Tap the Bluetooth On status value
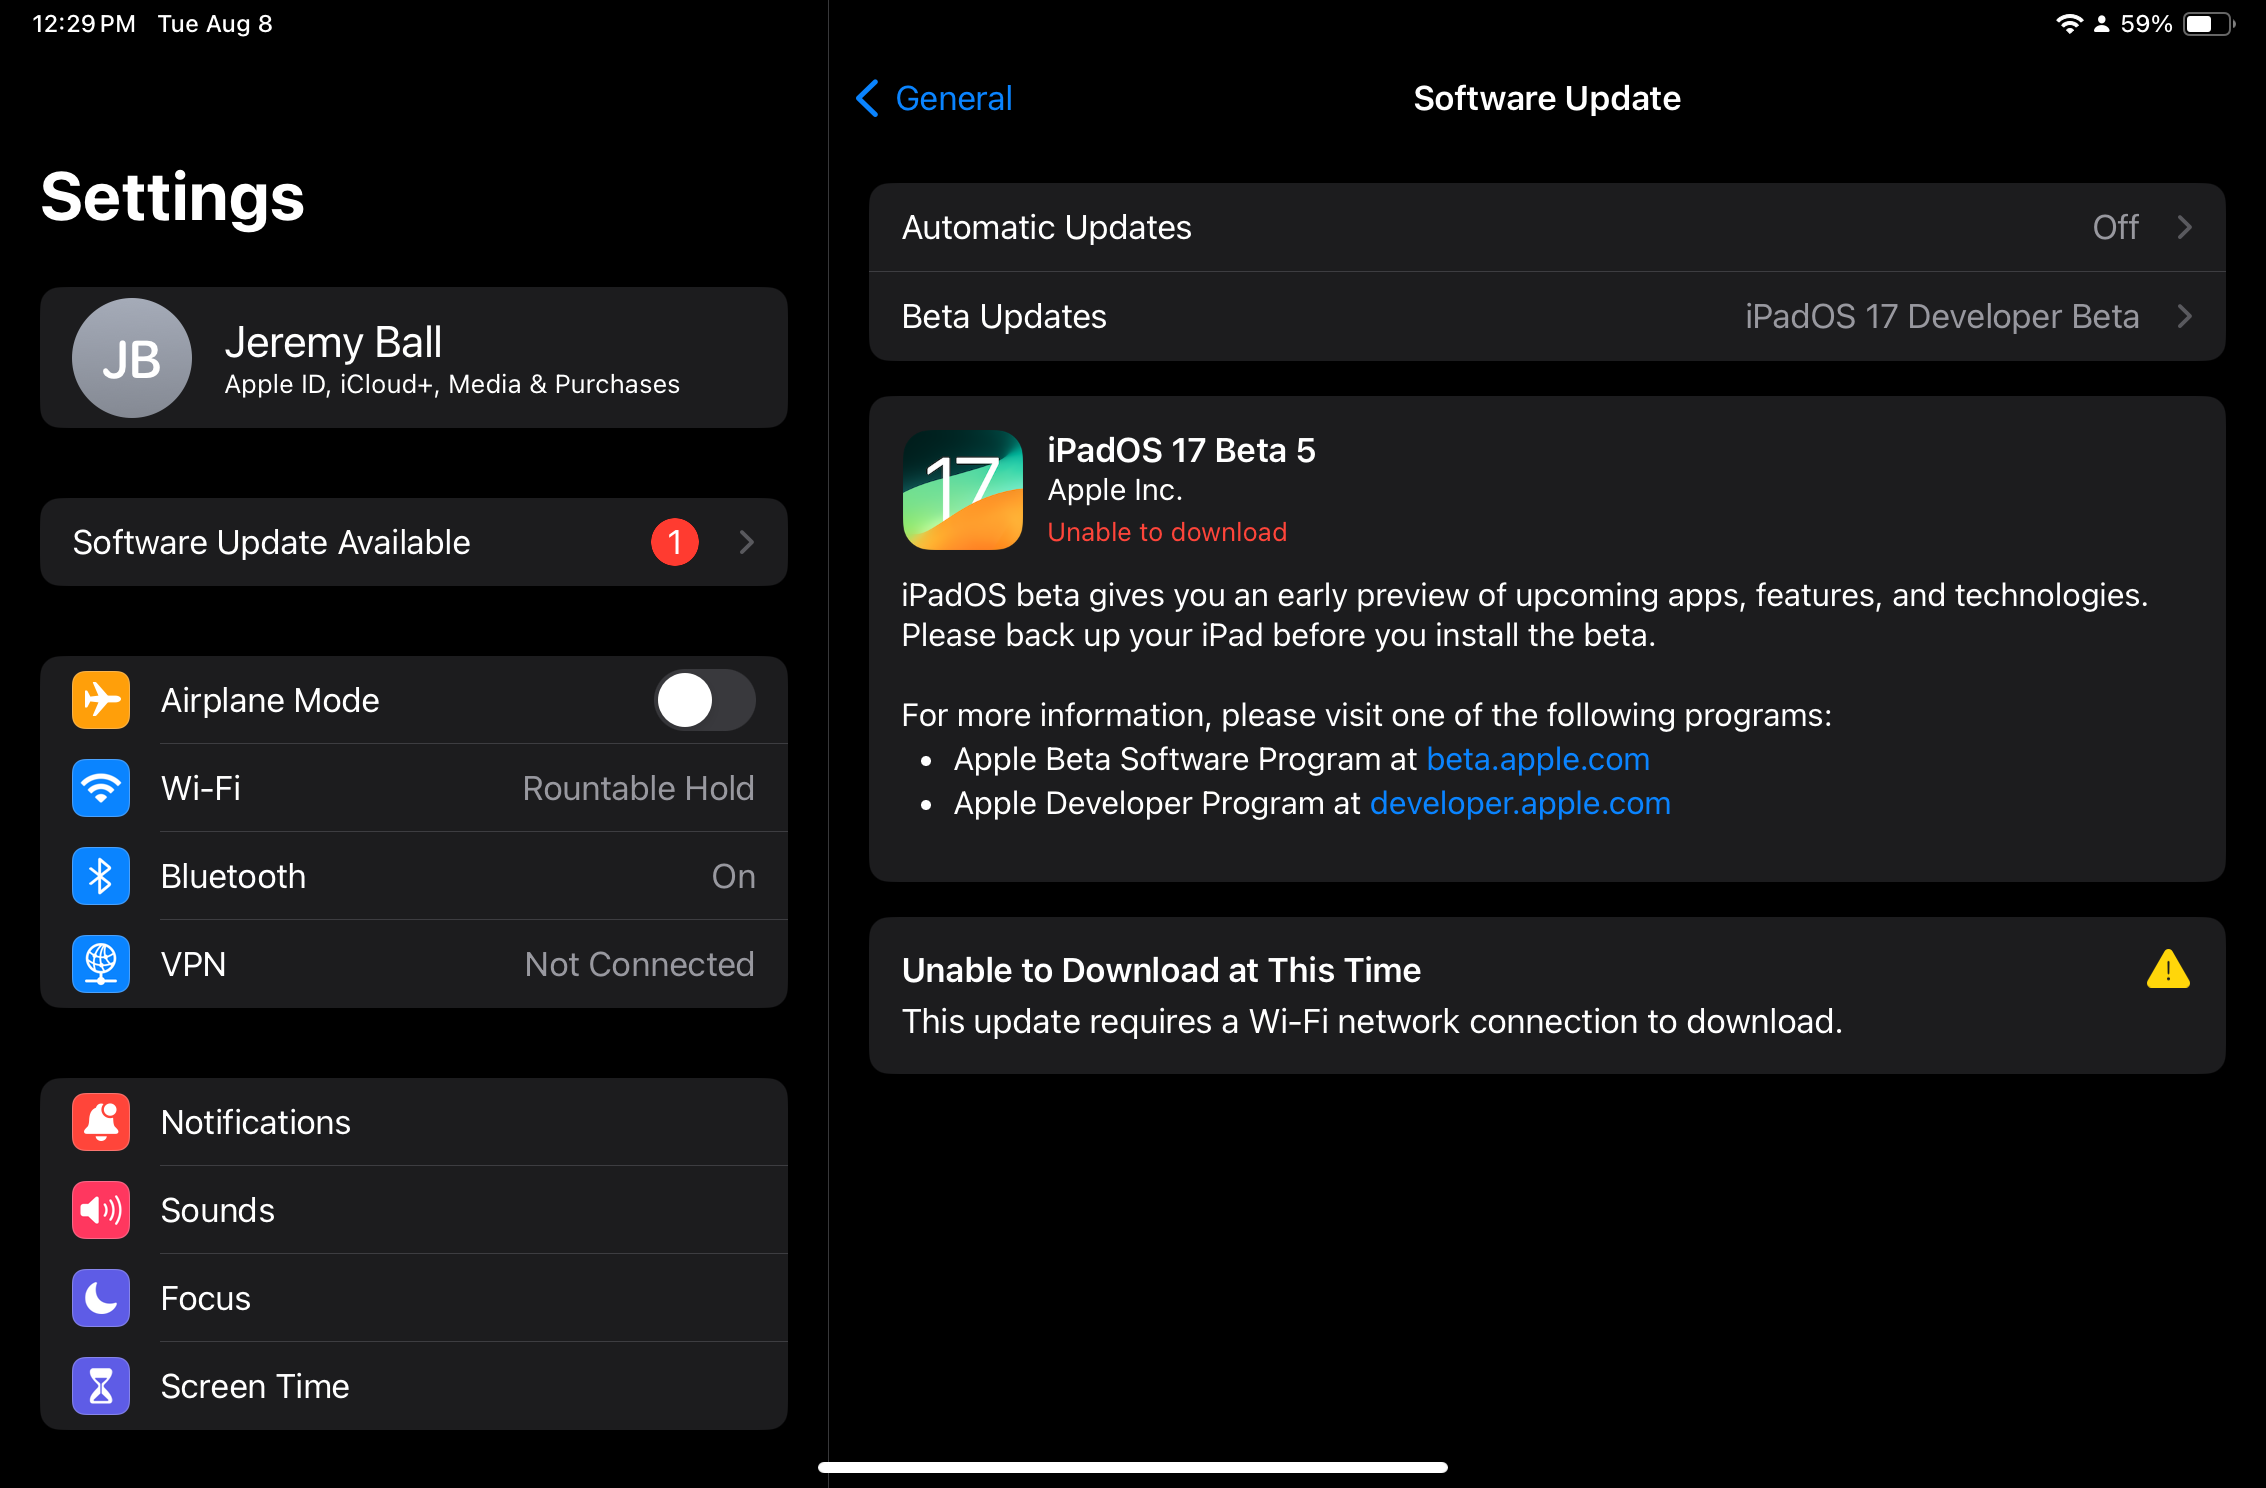This screenshot has width=2266, height=1488. (x=733, y=876)
